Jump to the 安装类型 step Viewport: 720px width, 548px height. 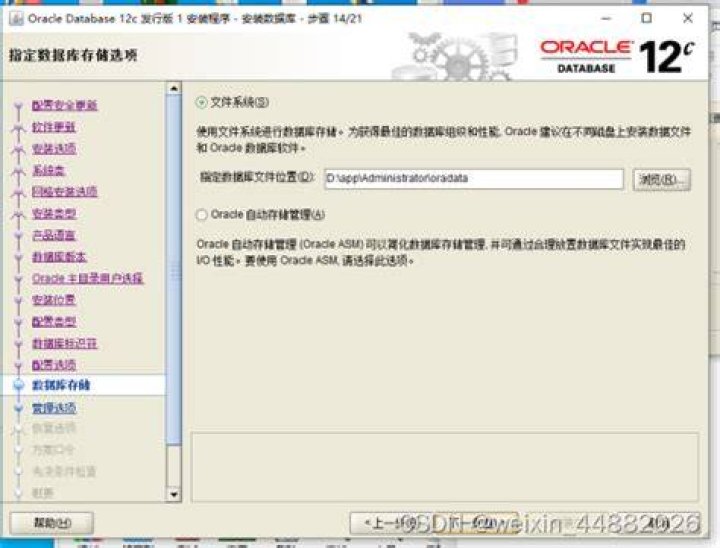click(x=54, y=213)
